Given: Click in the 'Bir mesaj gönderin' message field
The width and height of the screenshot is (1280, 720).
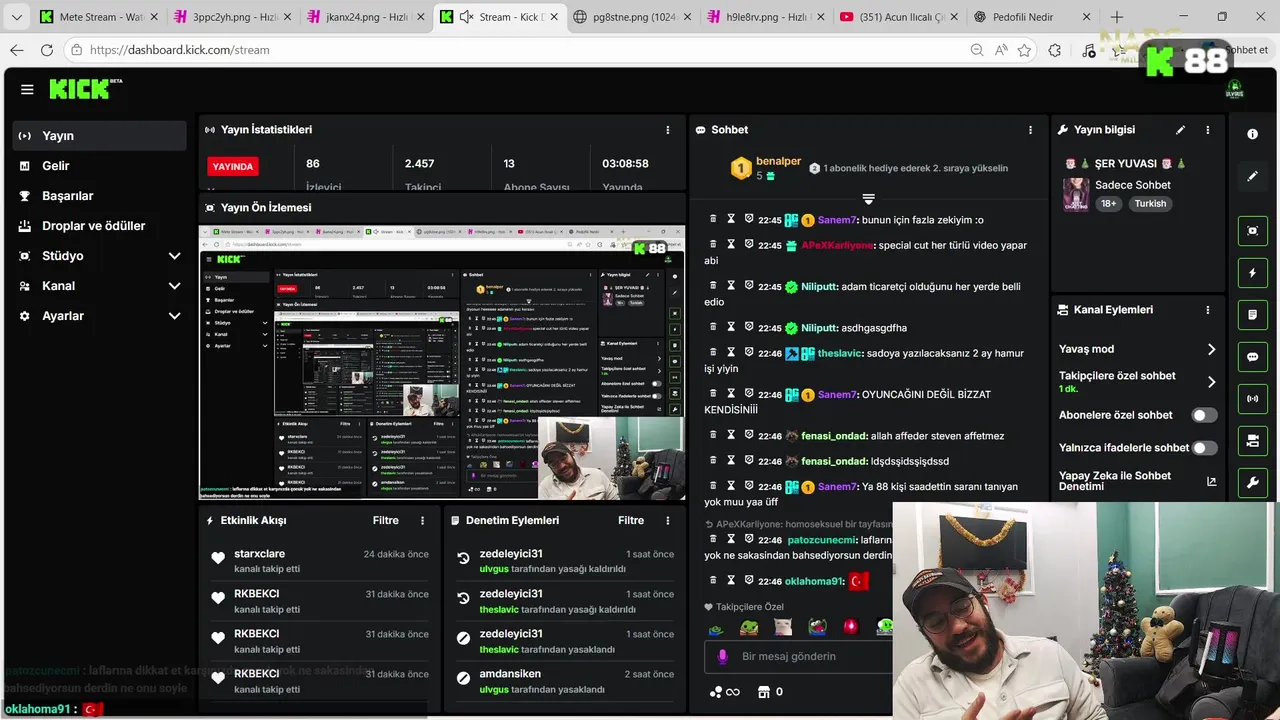Looking at the screenshot, I should coord(800,657).
